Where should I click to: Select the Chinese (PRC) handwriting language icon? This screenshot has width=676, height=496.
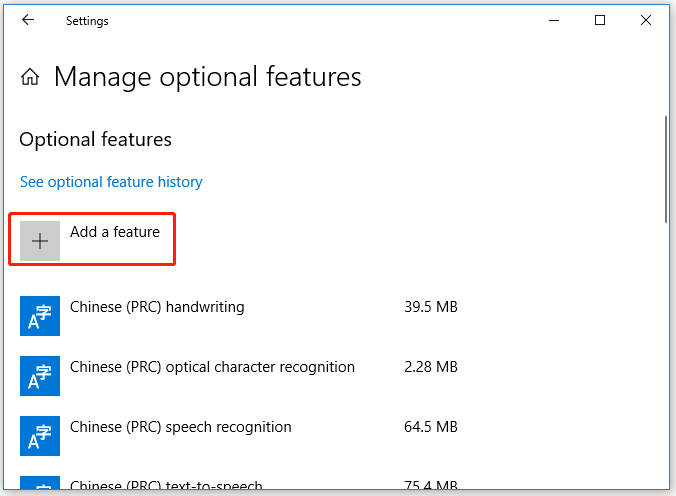click(40, 316)
